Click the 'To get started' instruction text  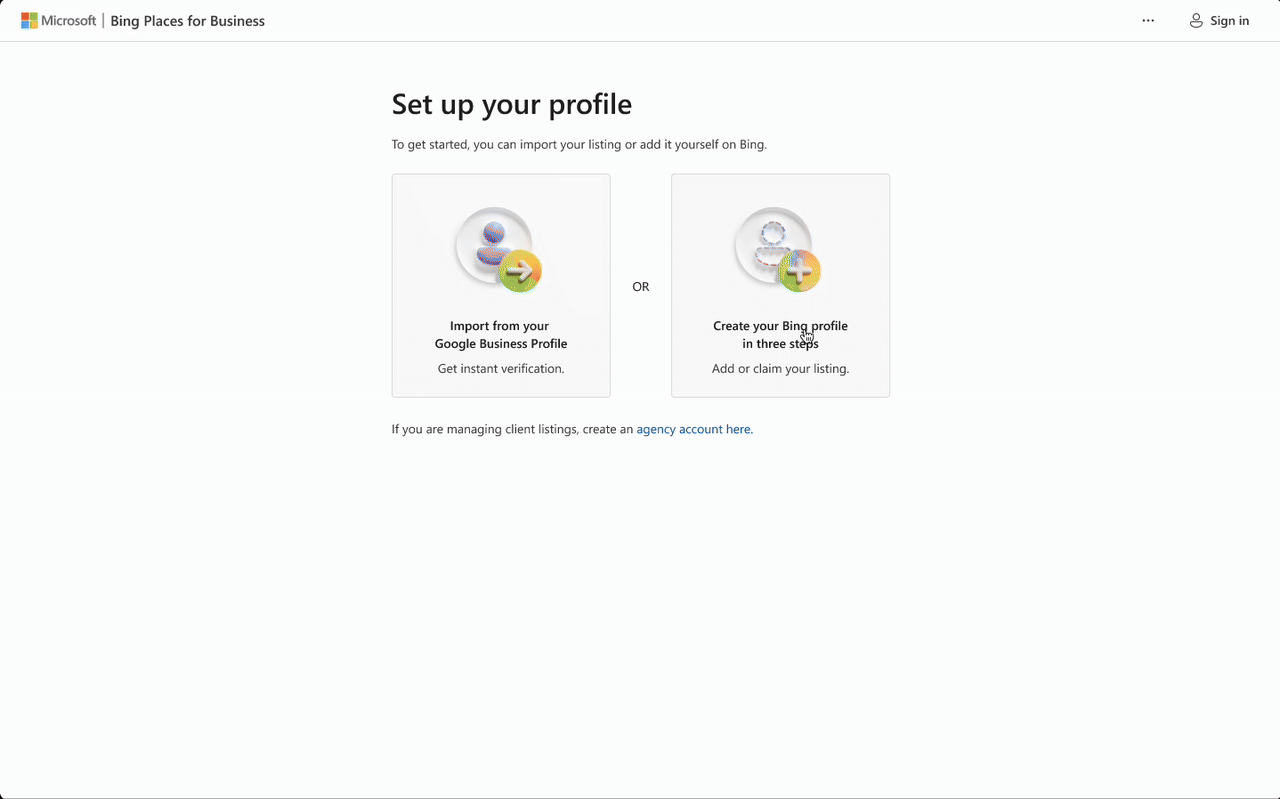coord(578,144)
